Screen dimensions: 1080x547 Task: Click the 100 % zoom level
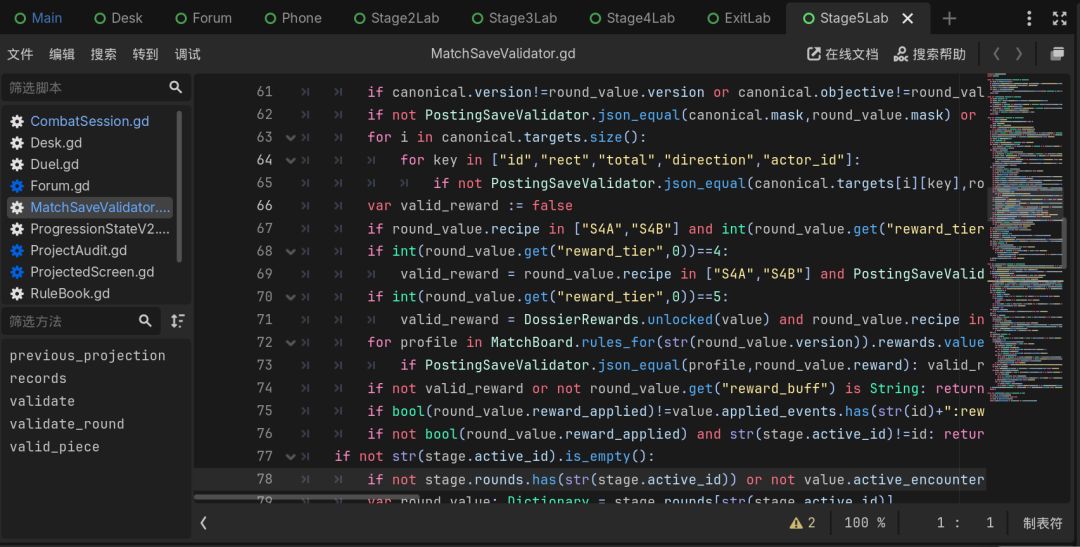coord(864,523)
